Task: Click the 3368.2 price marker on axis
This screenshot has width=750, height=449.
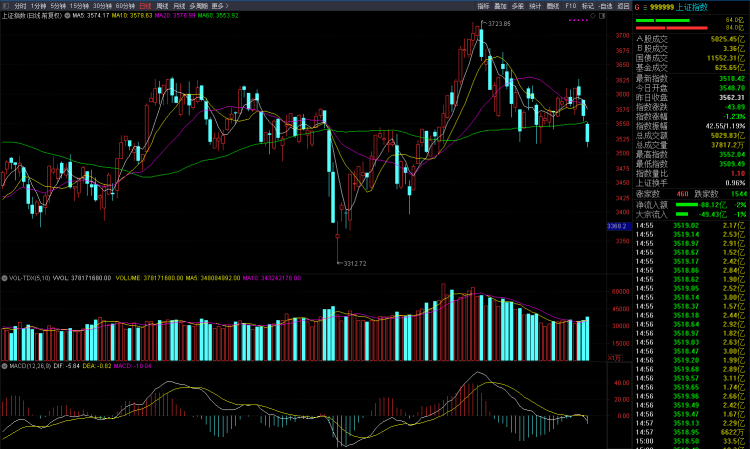Action: tap(616, 227)
